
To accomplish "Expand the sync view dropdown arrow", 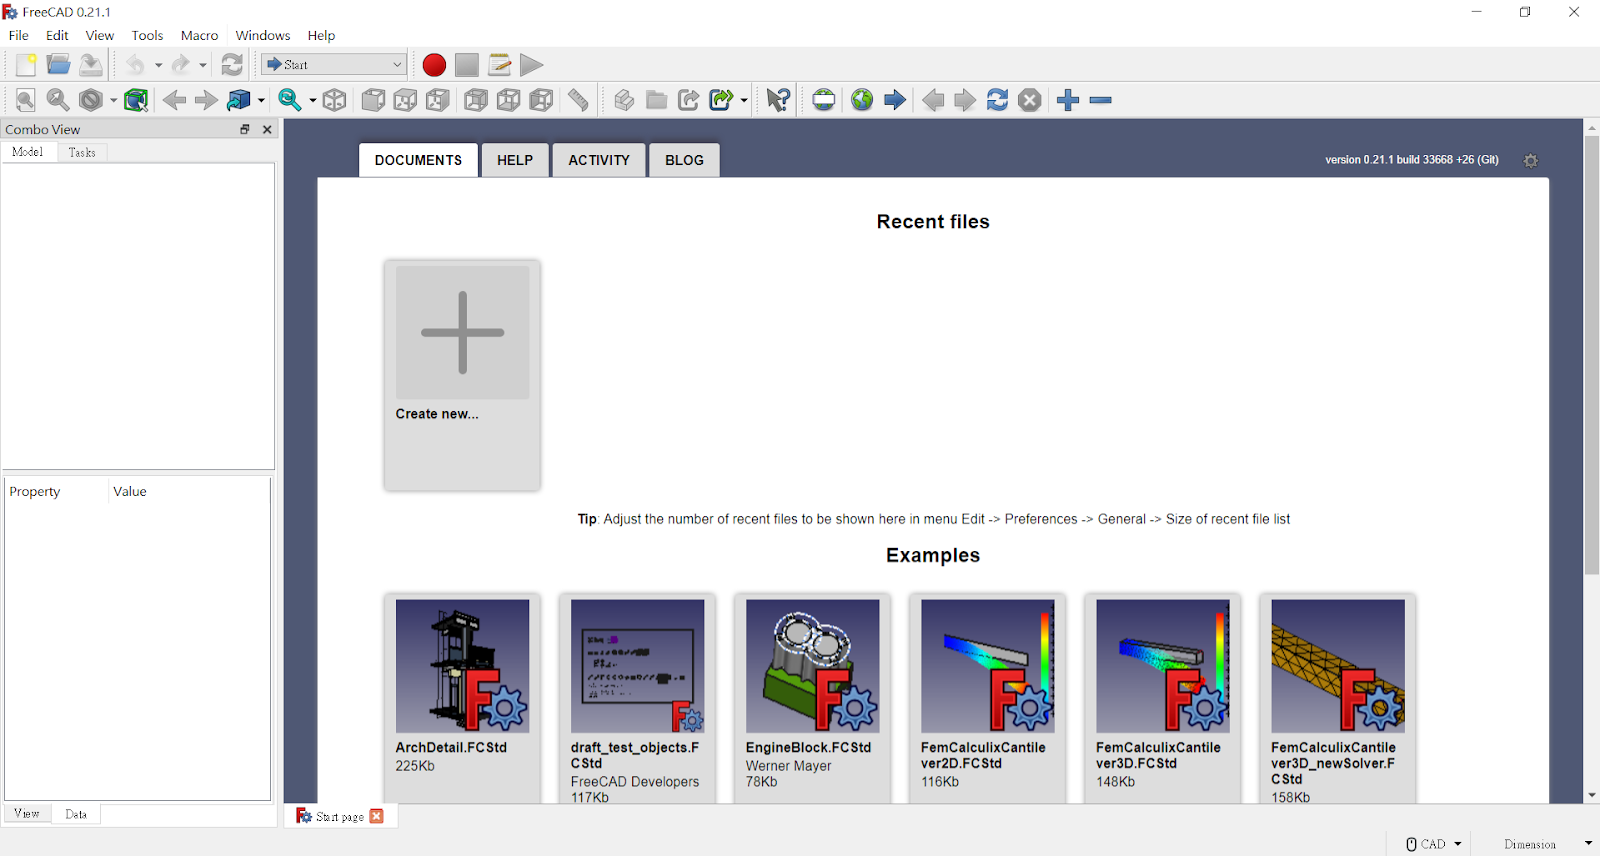I will click(x=312, y=101).
